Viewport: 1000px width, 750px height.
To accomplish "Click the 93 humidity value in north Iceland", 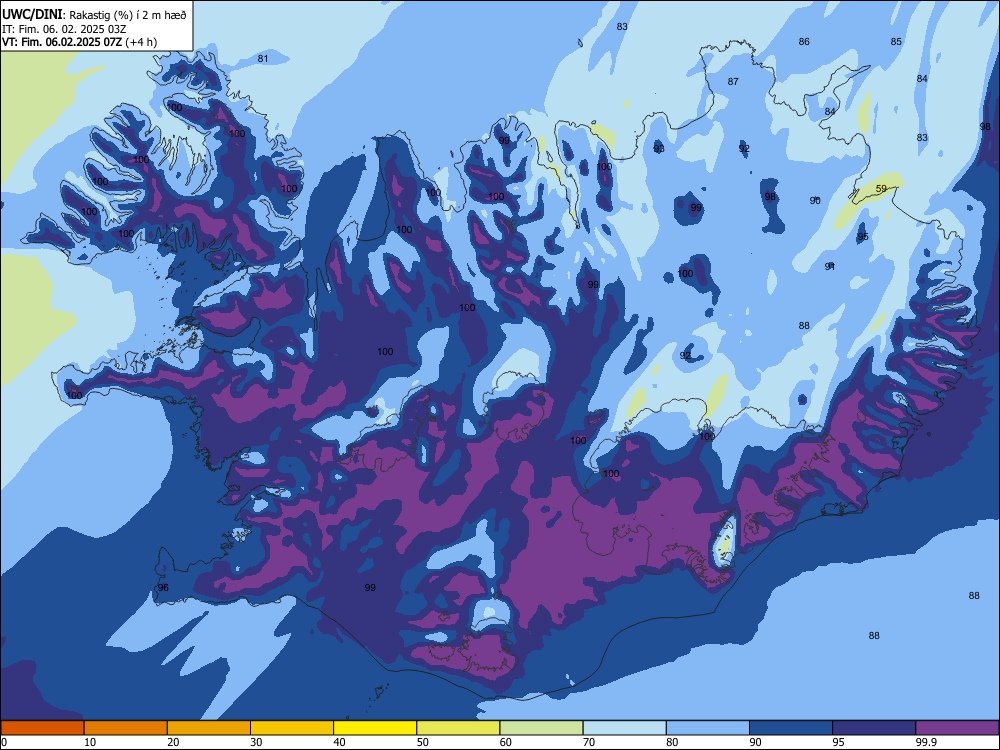I will (x=659, y=149).
